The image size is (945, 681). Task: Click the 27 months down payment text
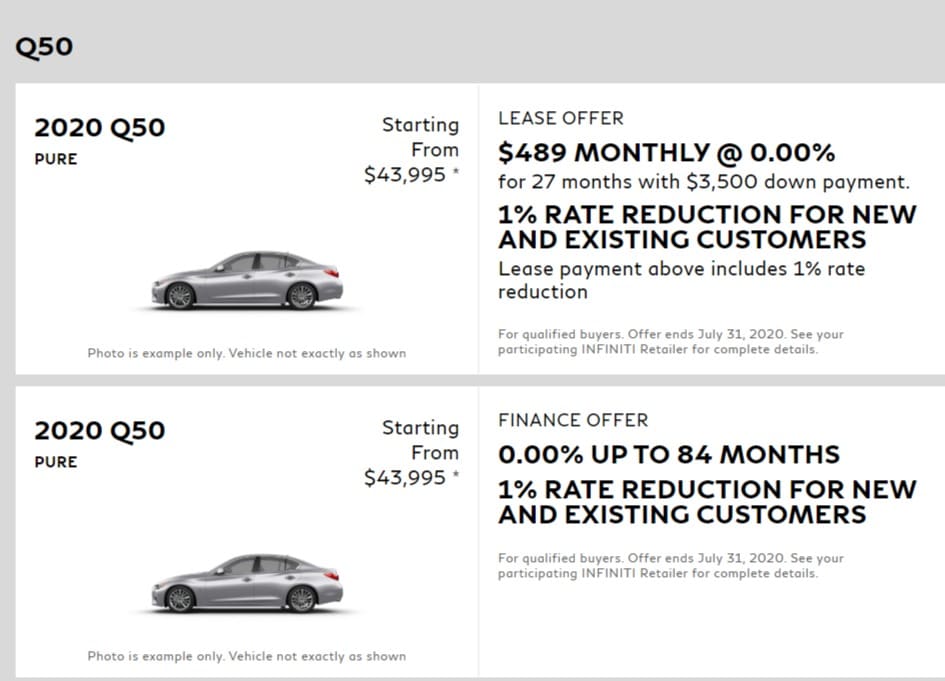click(x=704, y=182)
